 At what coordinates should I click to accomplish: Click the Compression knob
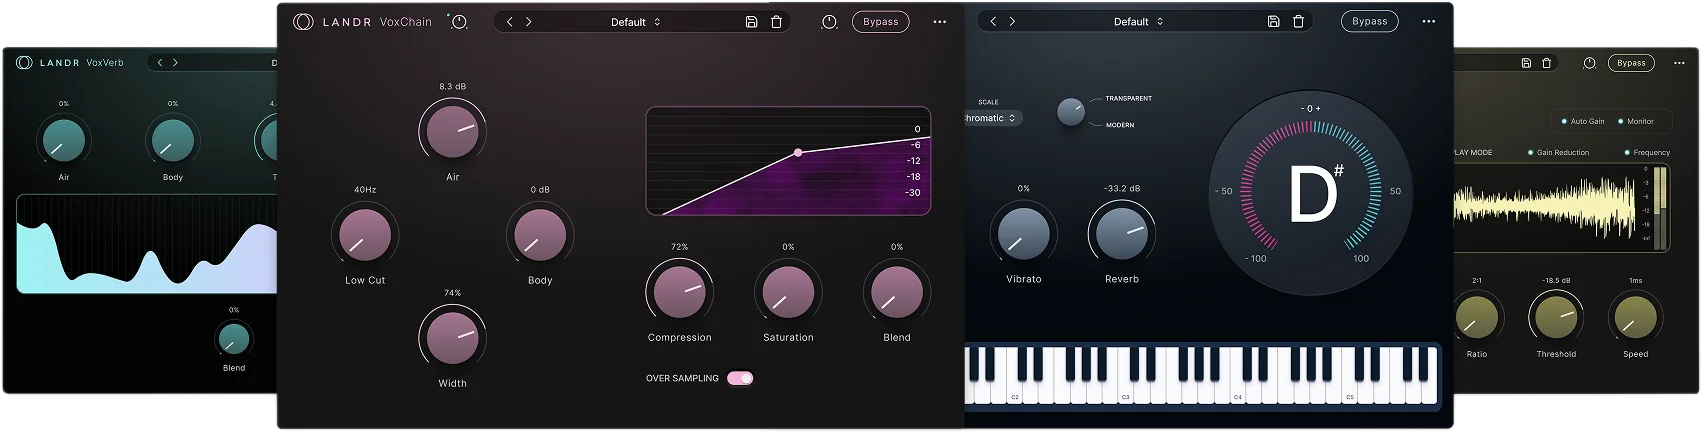[x=680, y=291]
